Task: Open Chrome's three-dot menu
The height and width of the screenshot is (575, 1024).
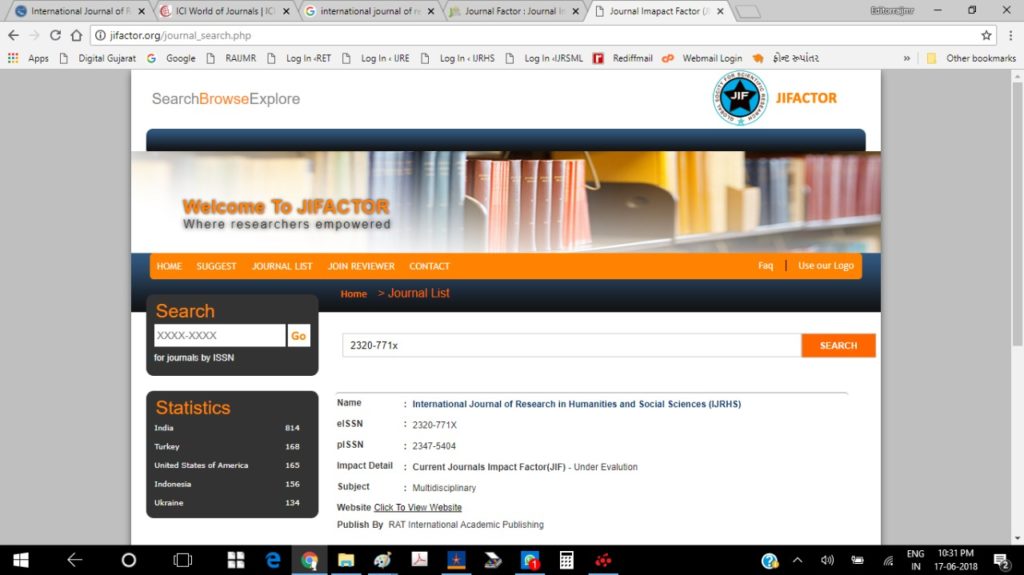Action: pyautogui.click(x=1010, y=35)
